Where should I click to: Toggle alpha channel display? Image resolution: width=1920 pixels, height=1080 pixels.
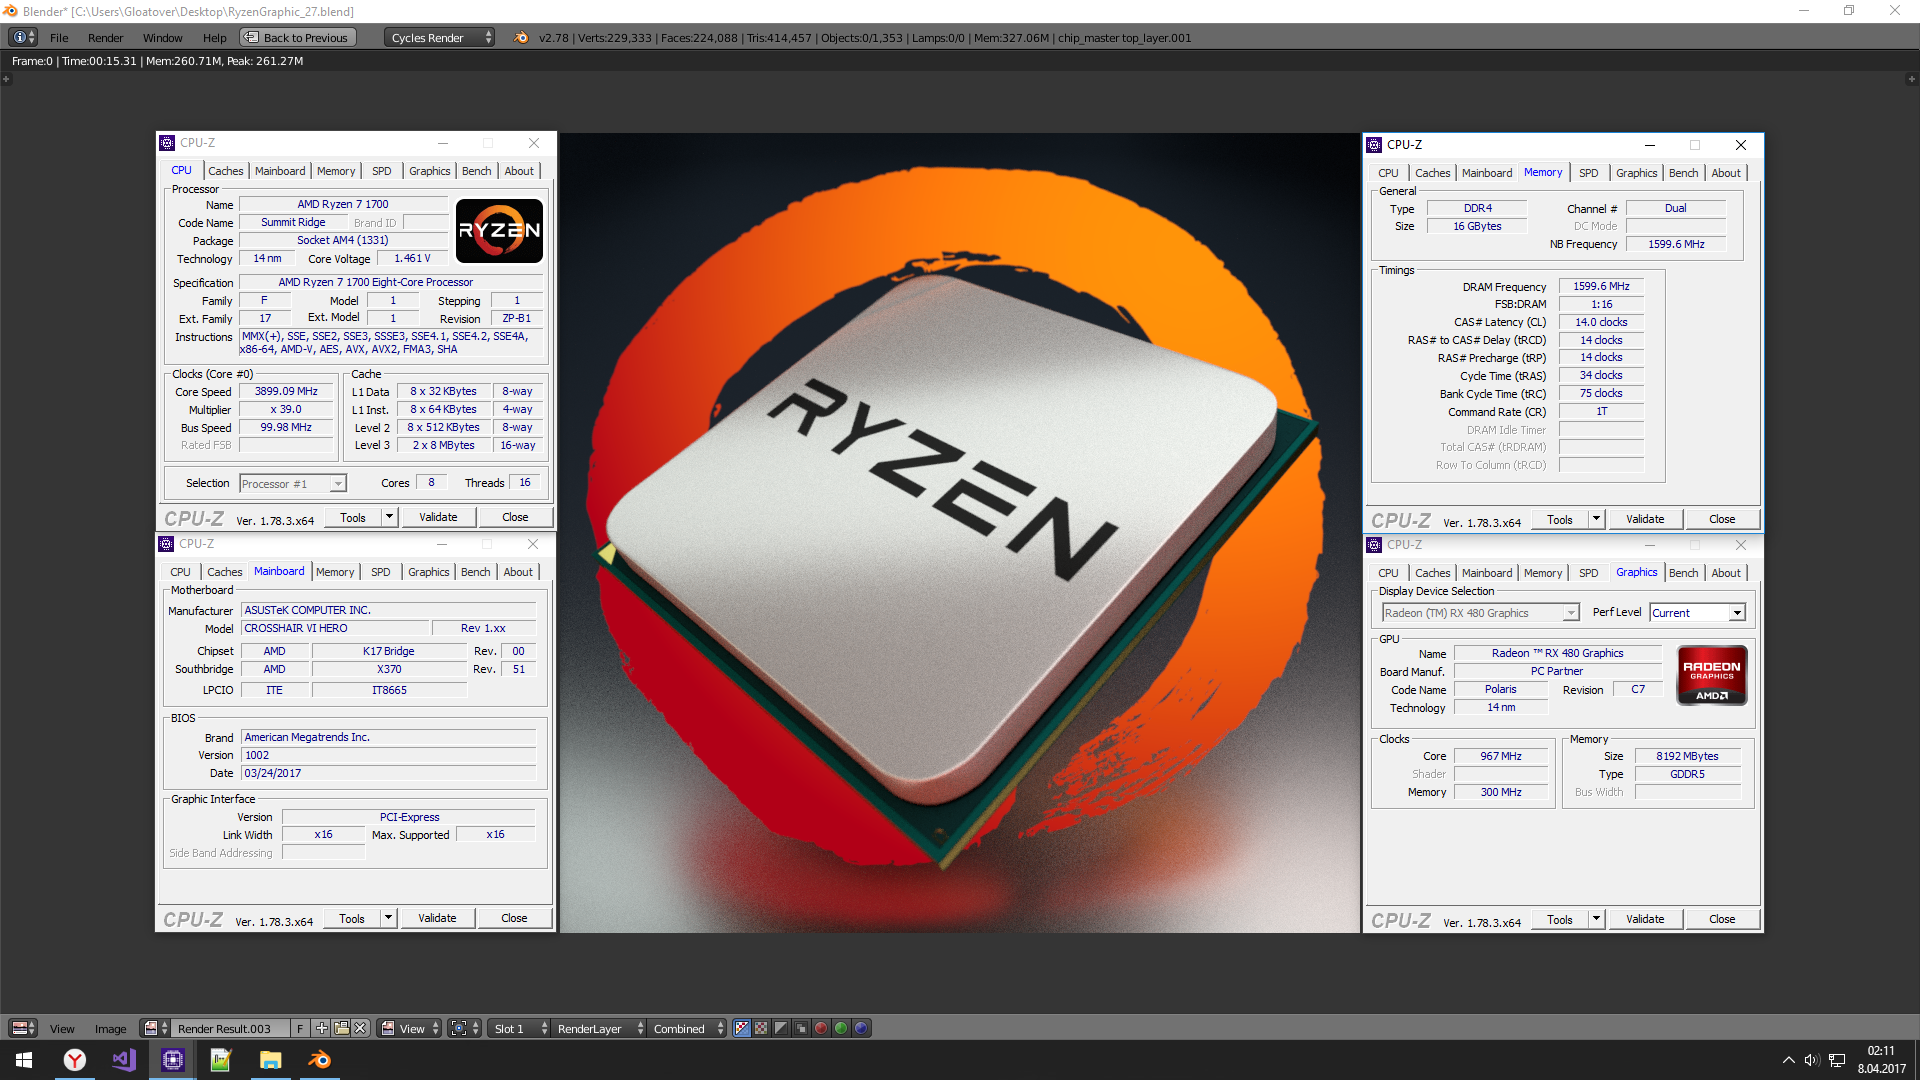click(x=781, y=1028)
